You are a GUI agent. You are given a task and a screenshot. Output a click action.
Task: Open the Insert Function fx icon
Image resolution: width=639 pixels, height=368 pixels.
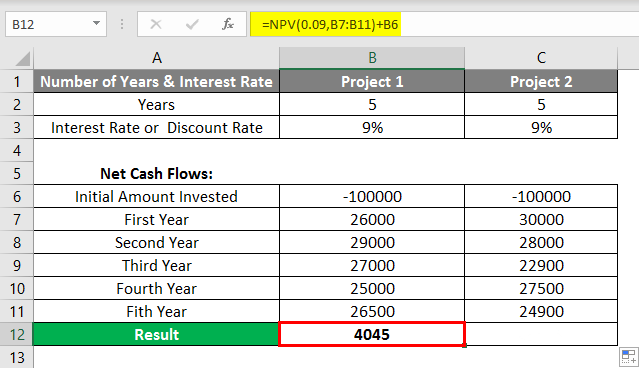point(228,24)
